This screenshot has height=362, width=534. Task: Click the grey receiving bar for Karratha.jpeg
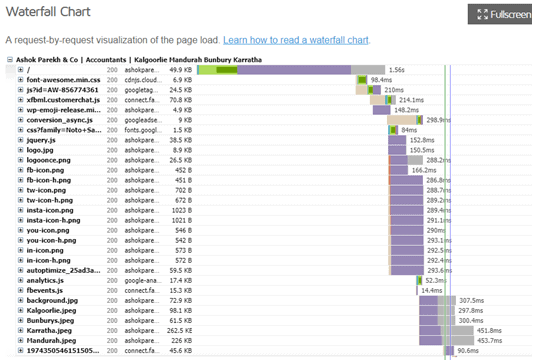[x=457, y=330]
